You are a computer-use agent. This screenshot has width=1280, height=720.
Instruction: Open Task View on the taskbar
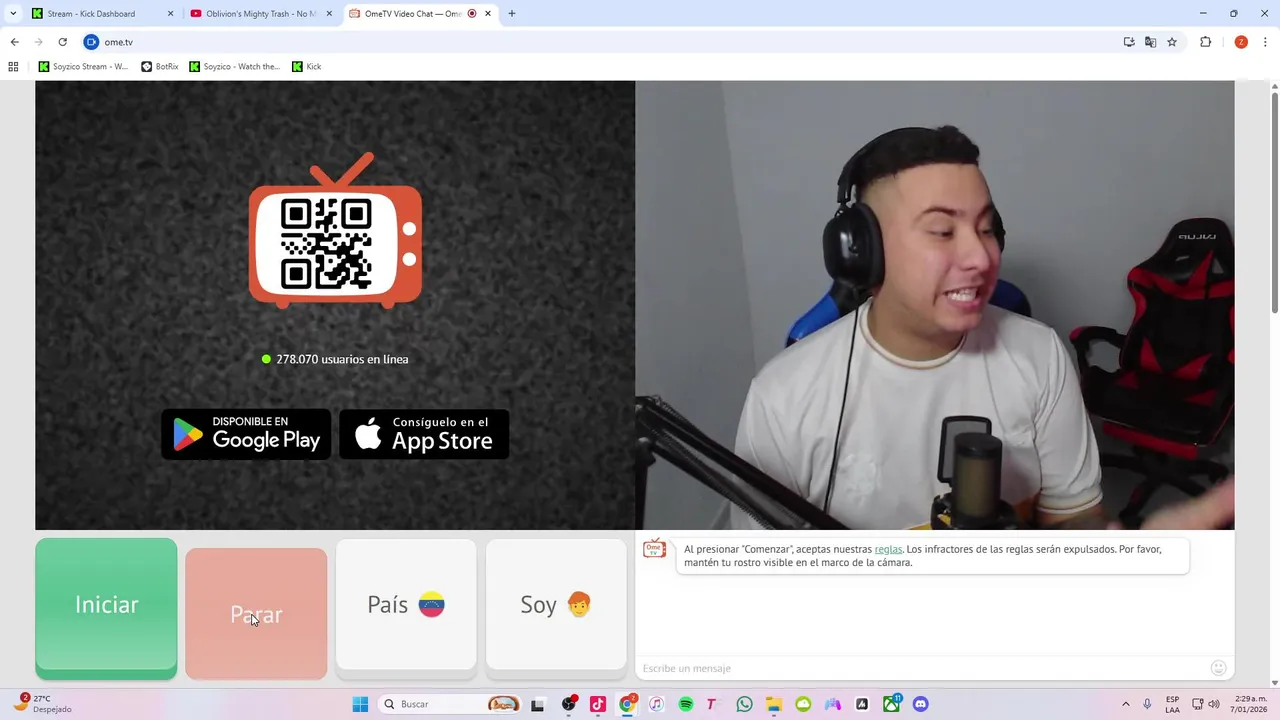537,704
